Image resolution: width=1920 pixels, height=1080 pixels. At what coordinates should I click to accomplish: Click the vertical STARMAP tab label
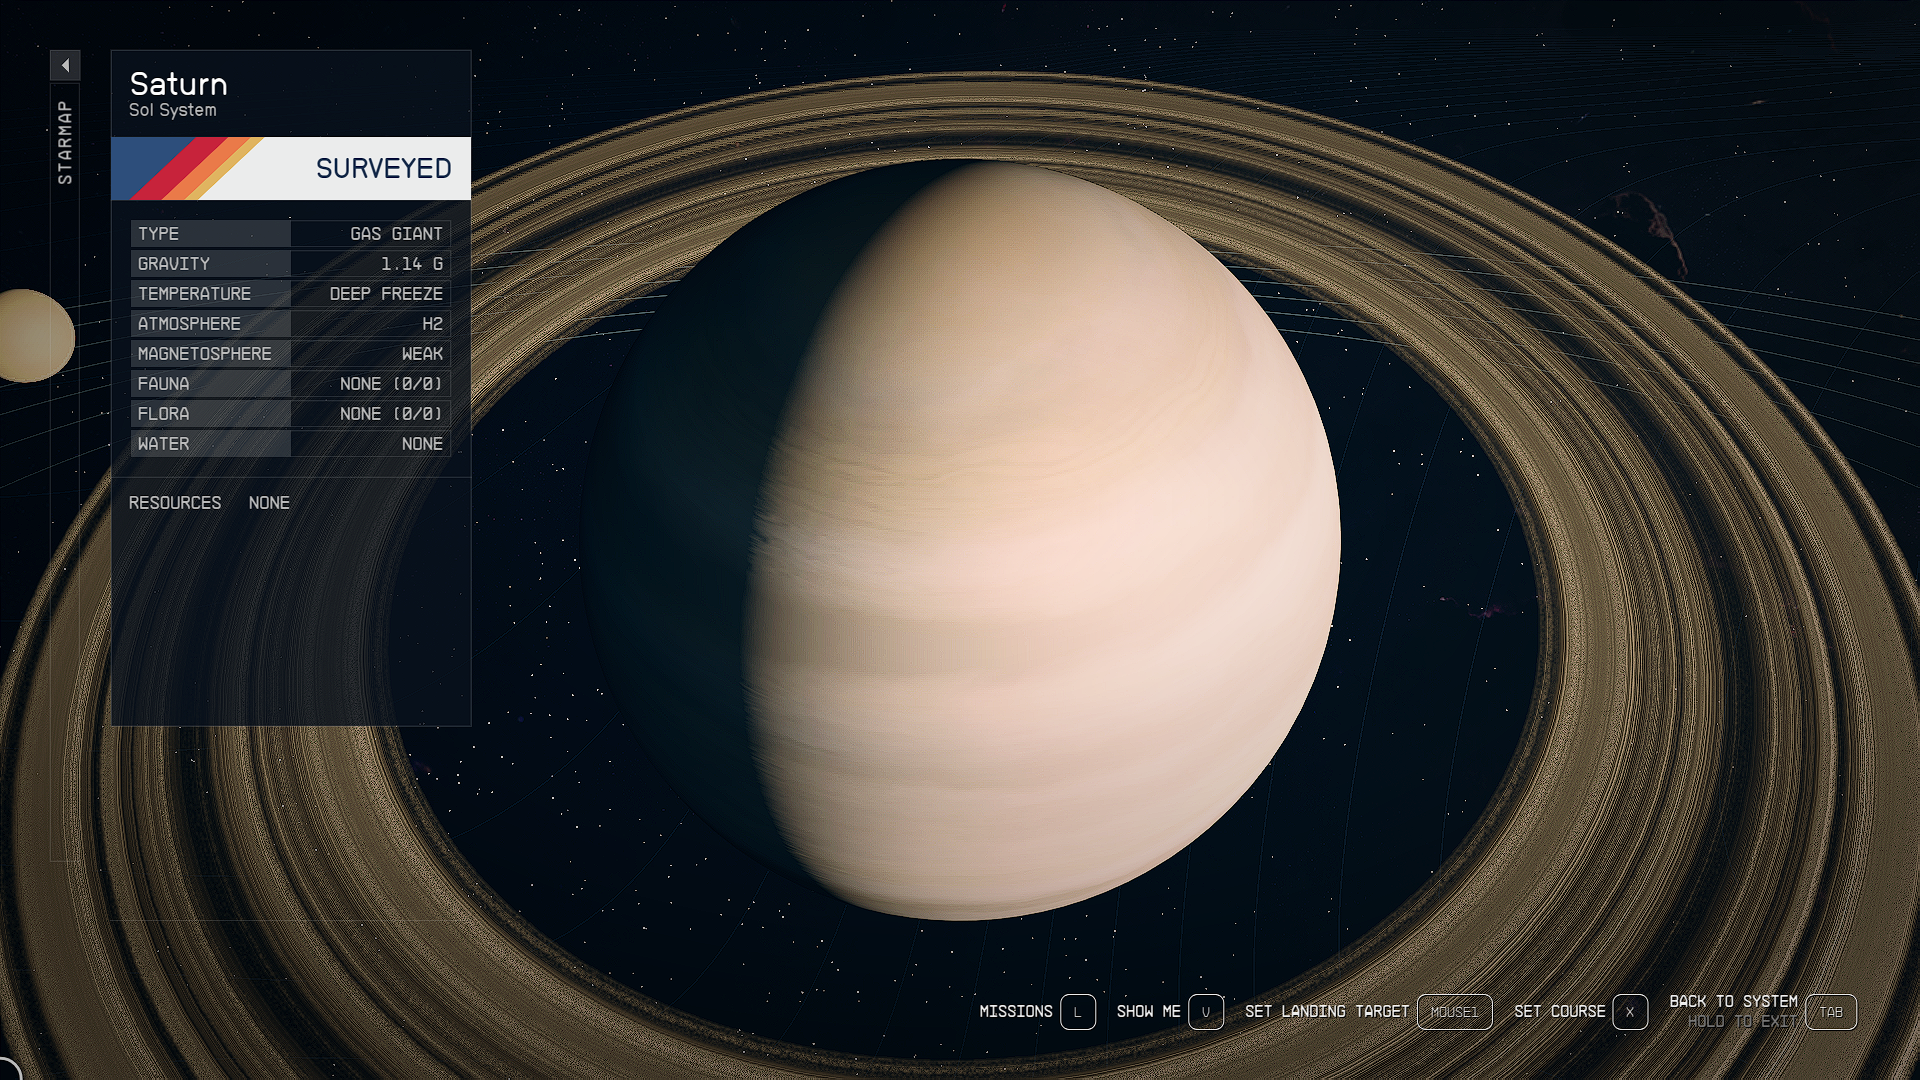pyautogui.click(x=65, y=142)
